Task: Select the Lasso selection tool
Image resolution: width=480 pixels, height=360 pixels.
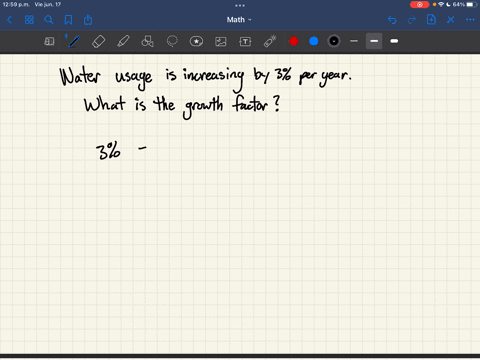Action: tap(172, 41)
